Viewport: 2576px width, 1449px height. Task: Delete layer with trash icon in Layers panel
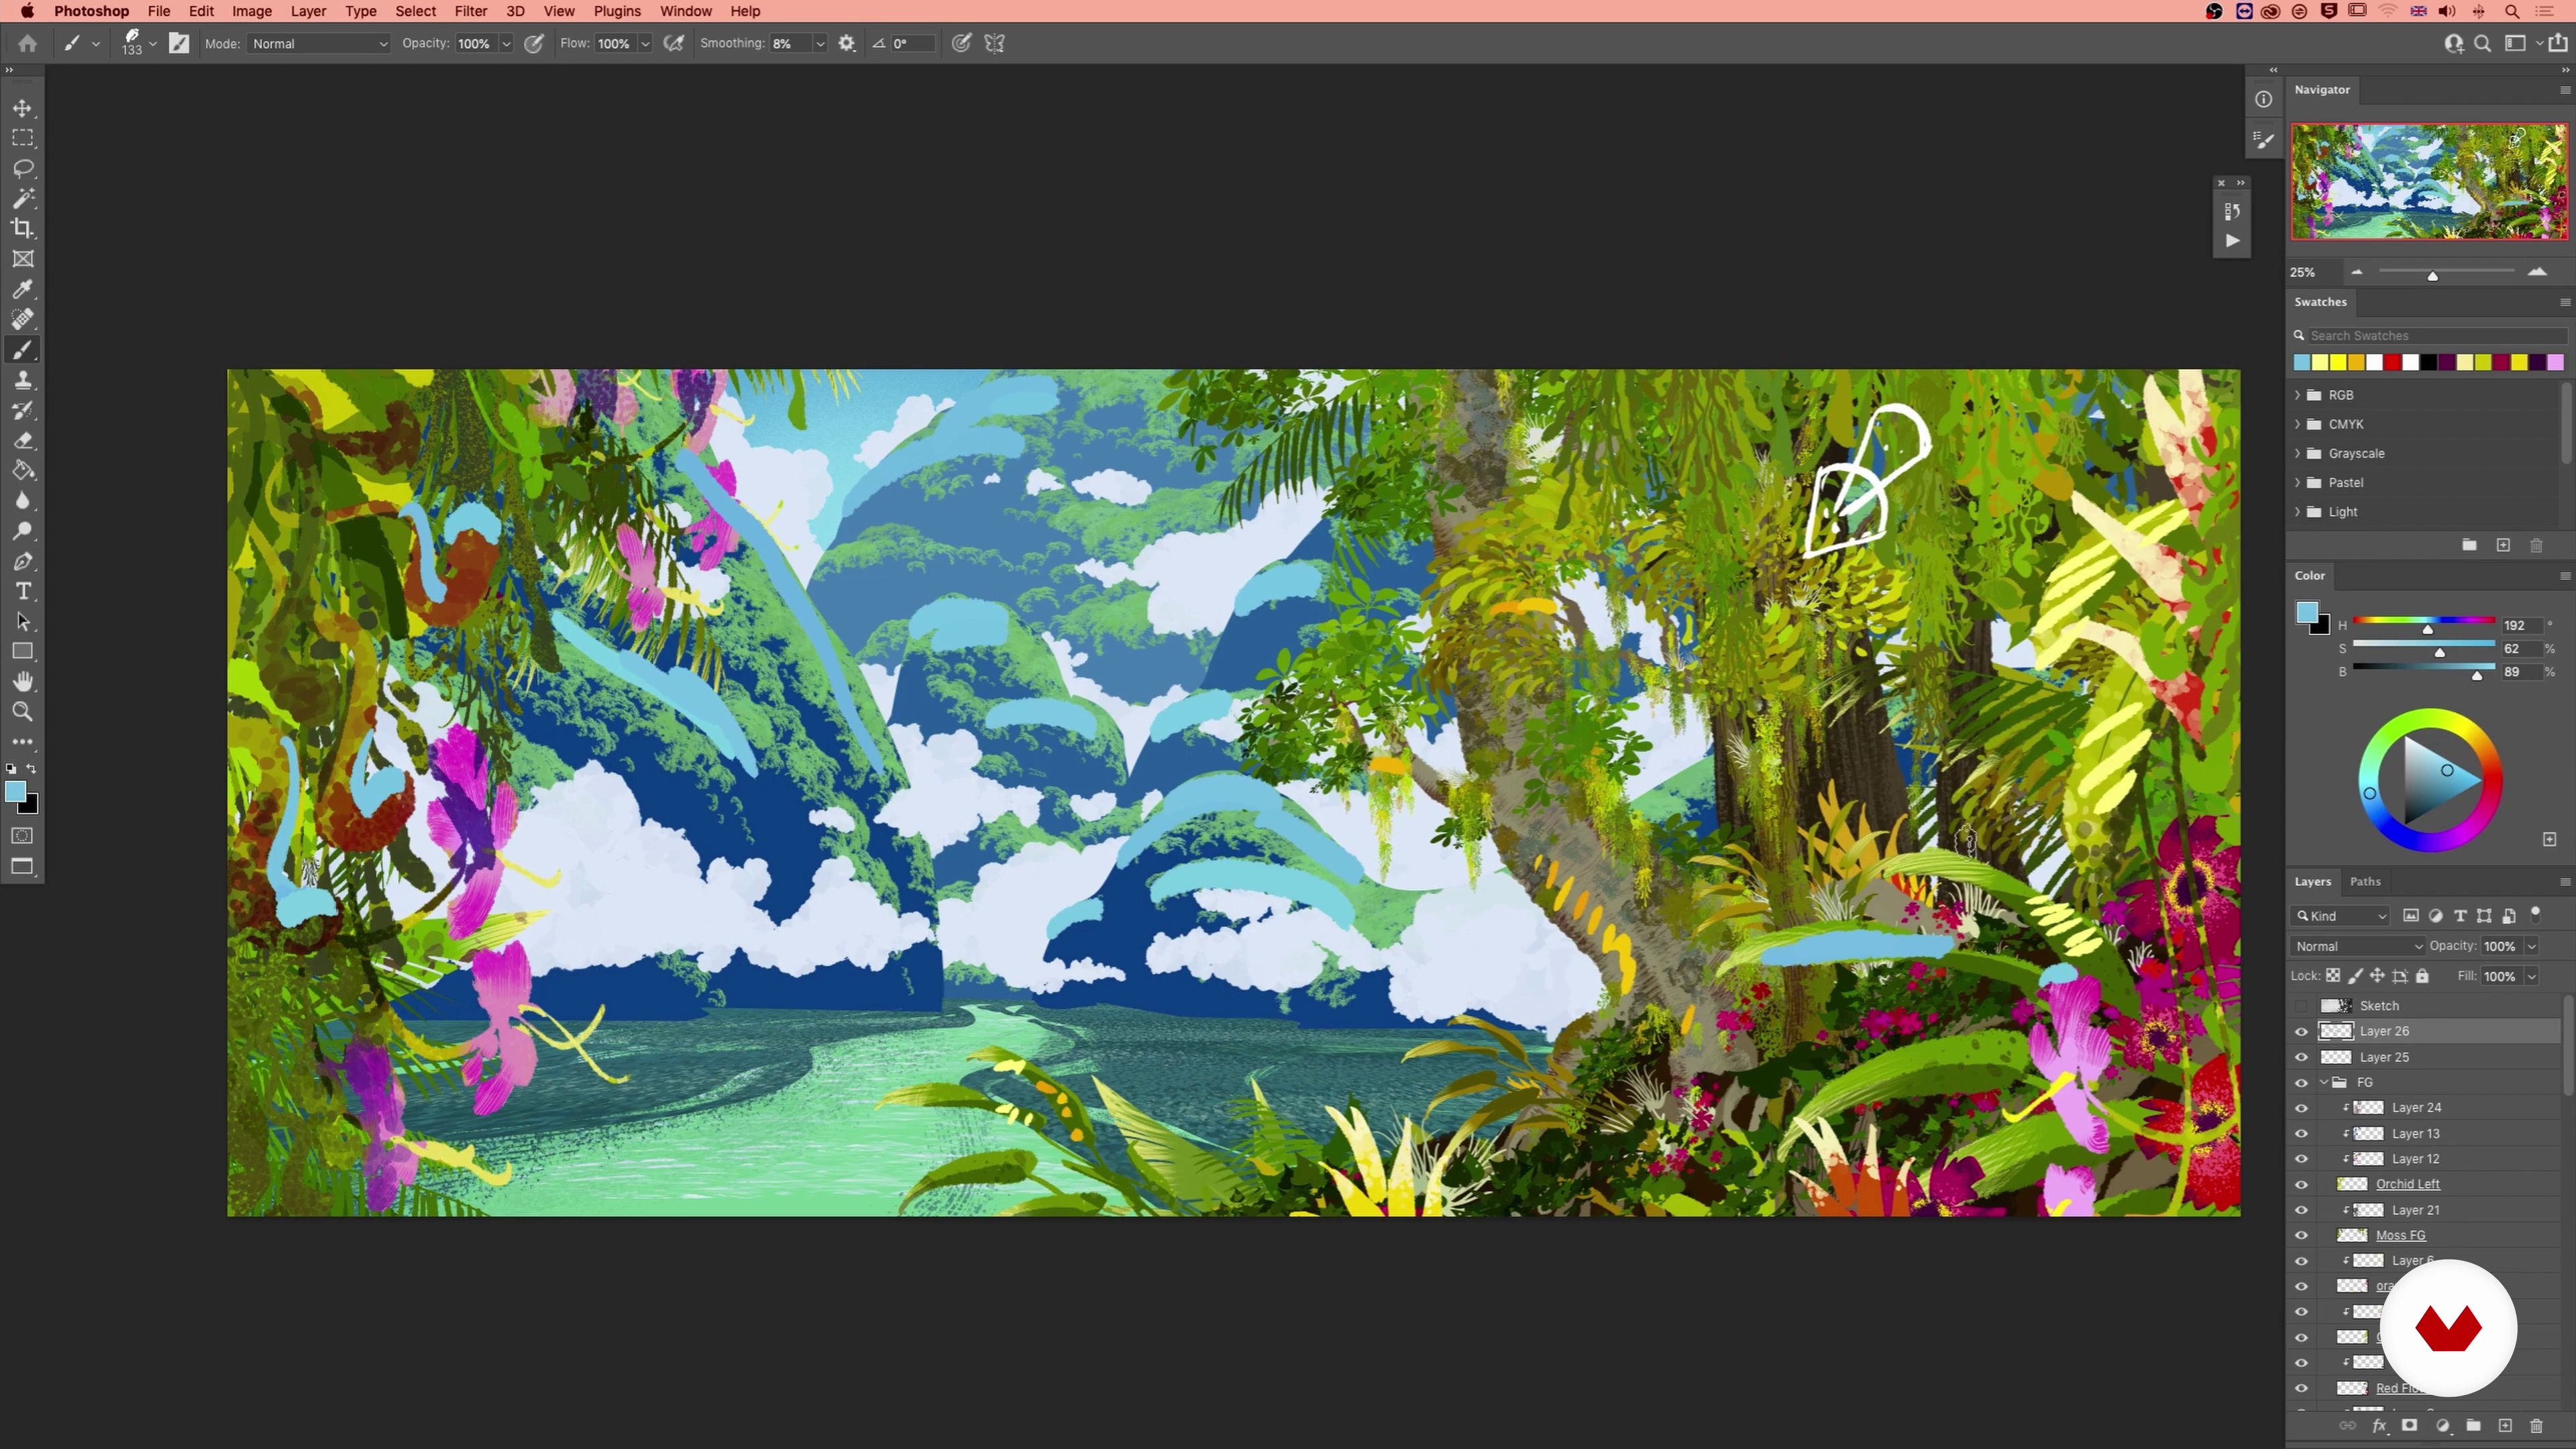[x=2536, y=1426]
